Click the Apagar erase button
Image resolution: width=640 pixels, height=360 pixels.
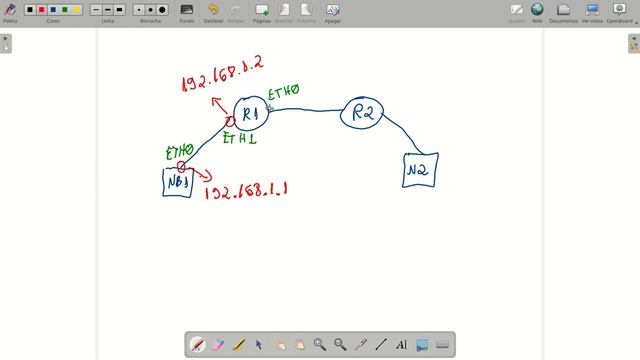point(333,12)
